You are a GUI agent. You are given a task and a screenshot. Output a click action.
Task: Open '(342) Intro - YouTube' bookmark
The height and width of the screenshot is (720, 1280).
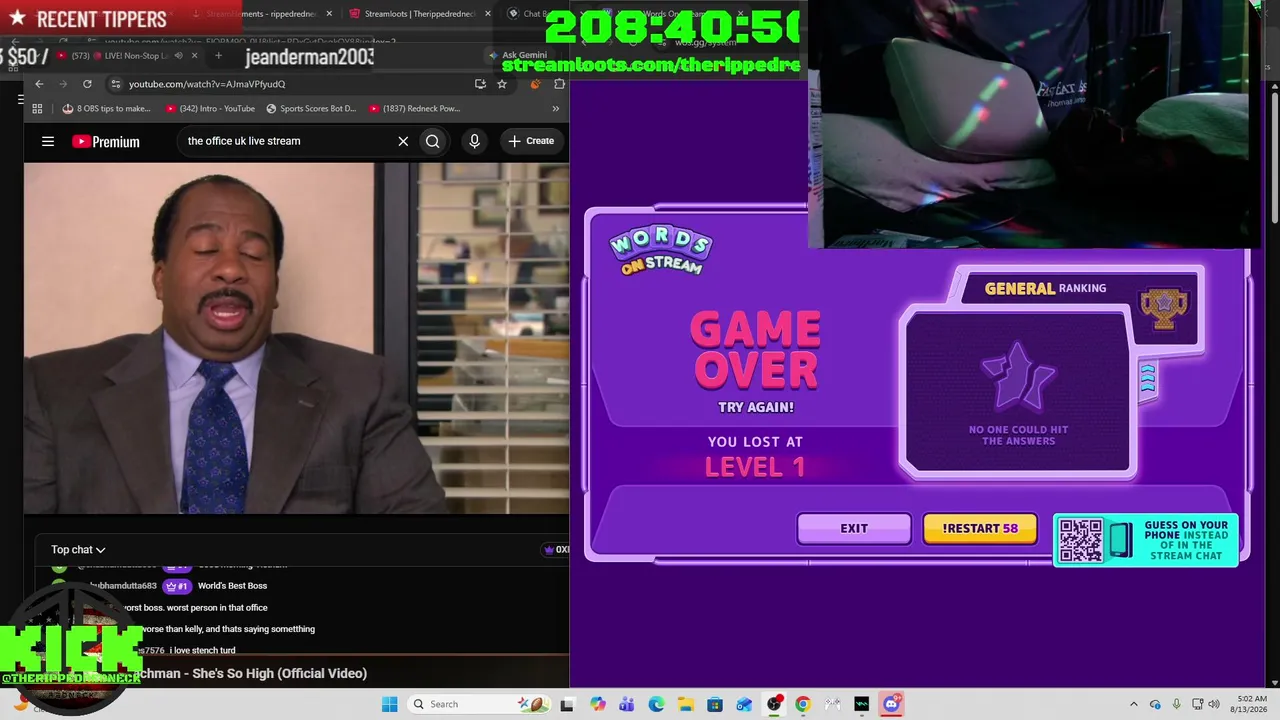[210, 108]
